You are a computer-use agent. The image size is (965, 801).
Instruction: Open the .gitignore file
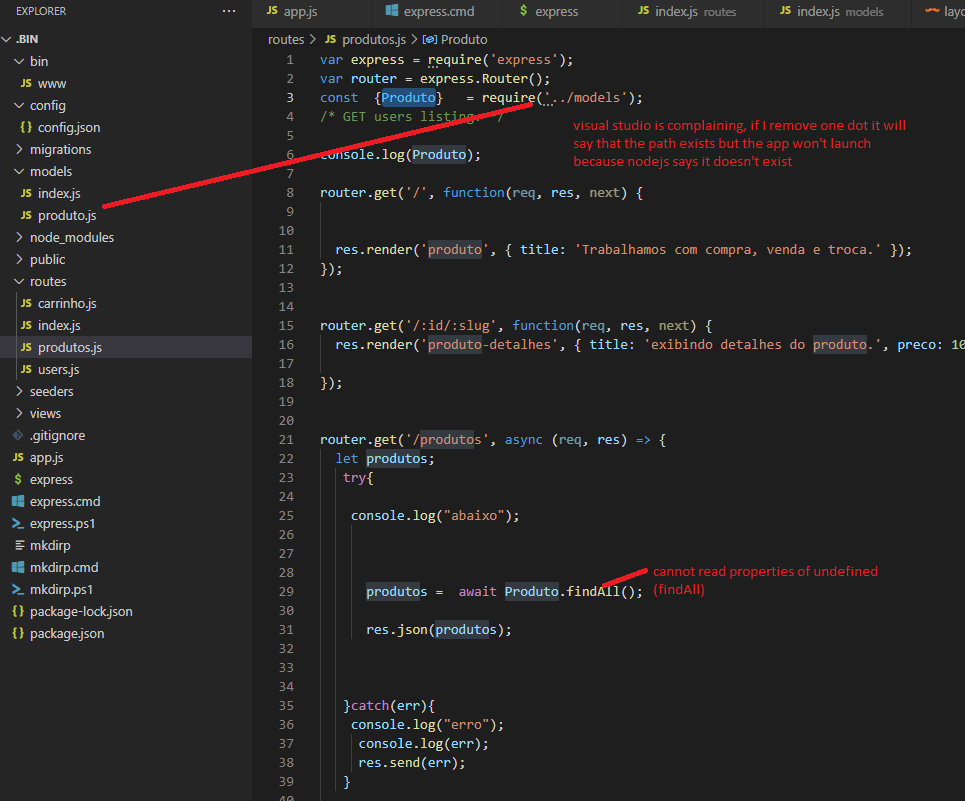coord(58,436)
